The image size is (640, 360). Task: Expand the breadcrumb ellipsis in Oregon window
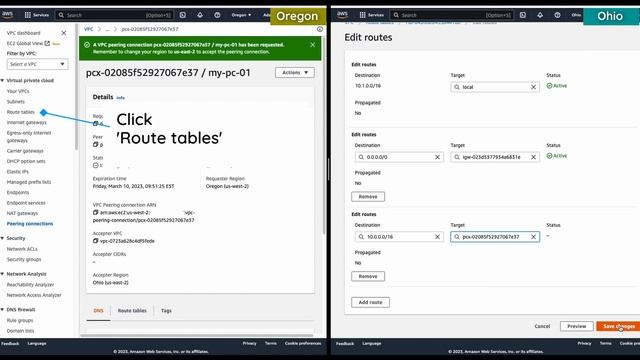[x=107, y=29]
